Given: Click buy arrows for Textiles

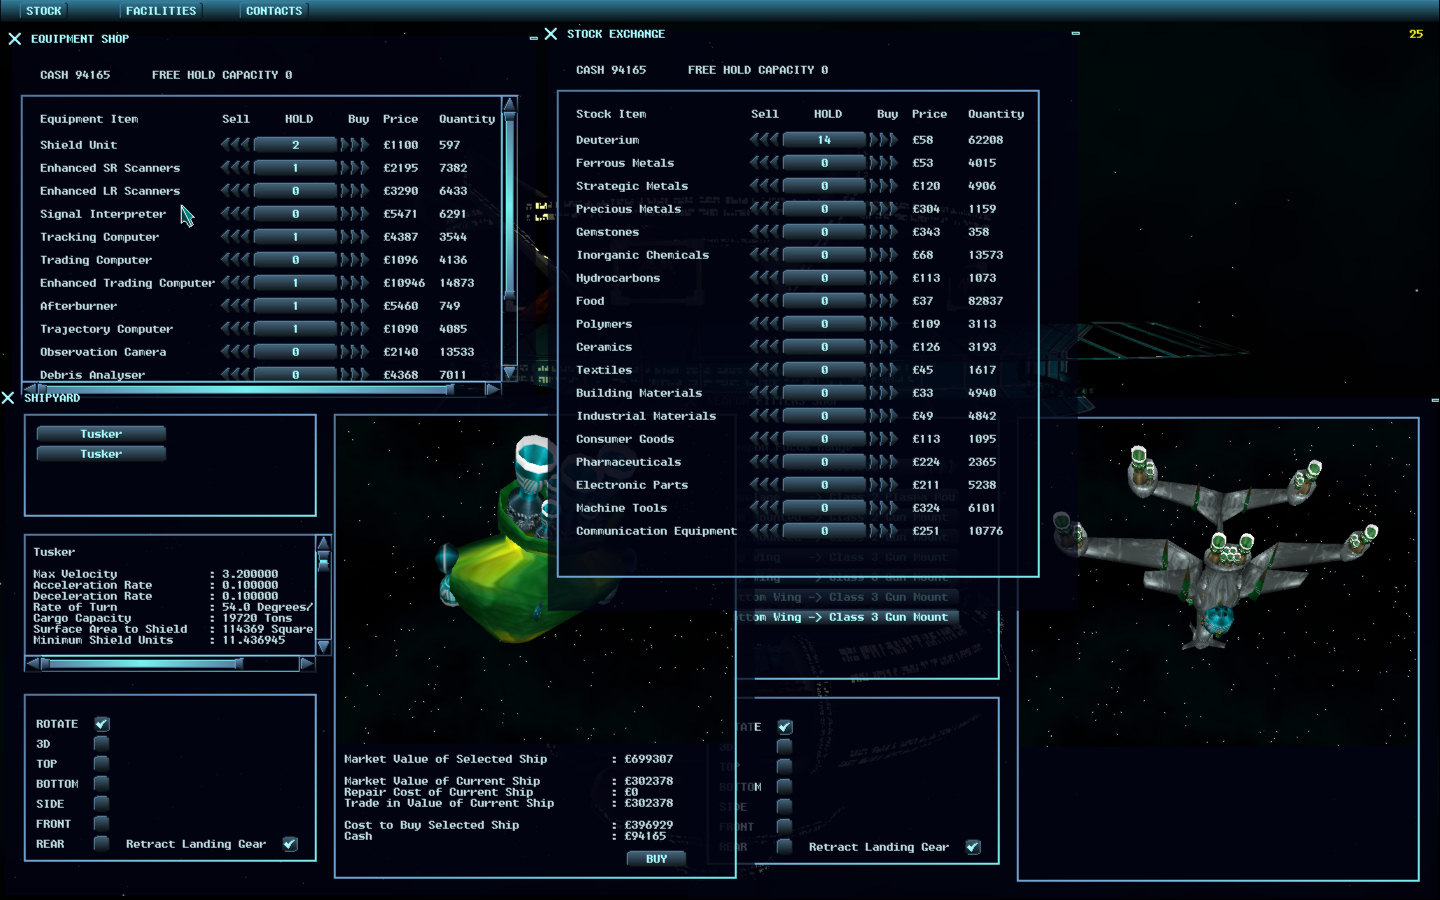Looking at the screenshot, I should pos(884,370).
